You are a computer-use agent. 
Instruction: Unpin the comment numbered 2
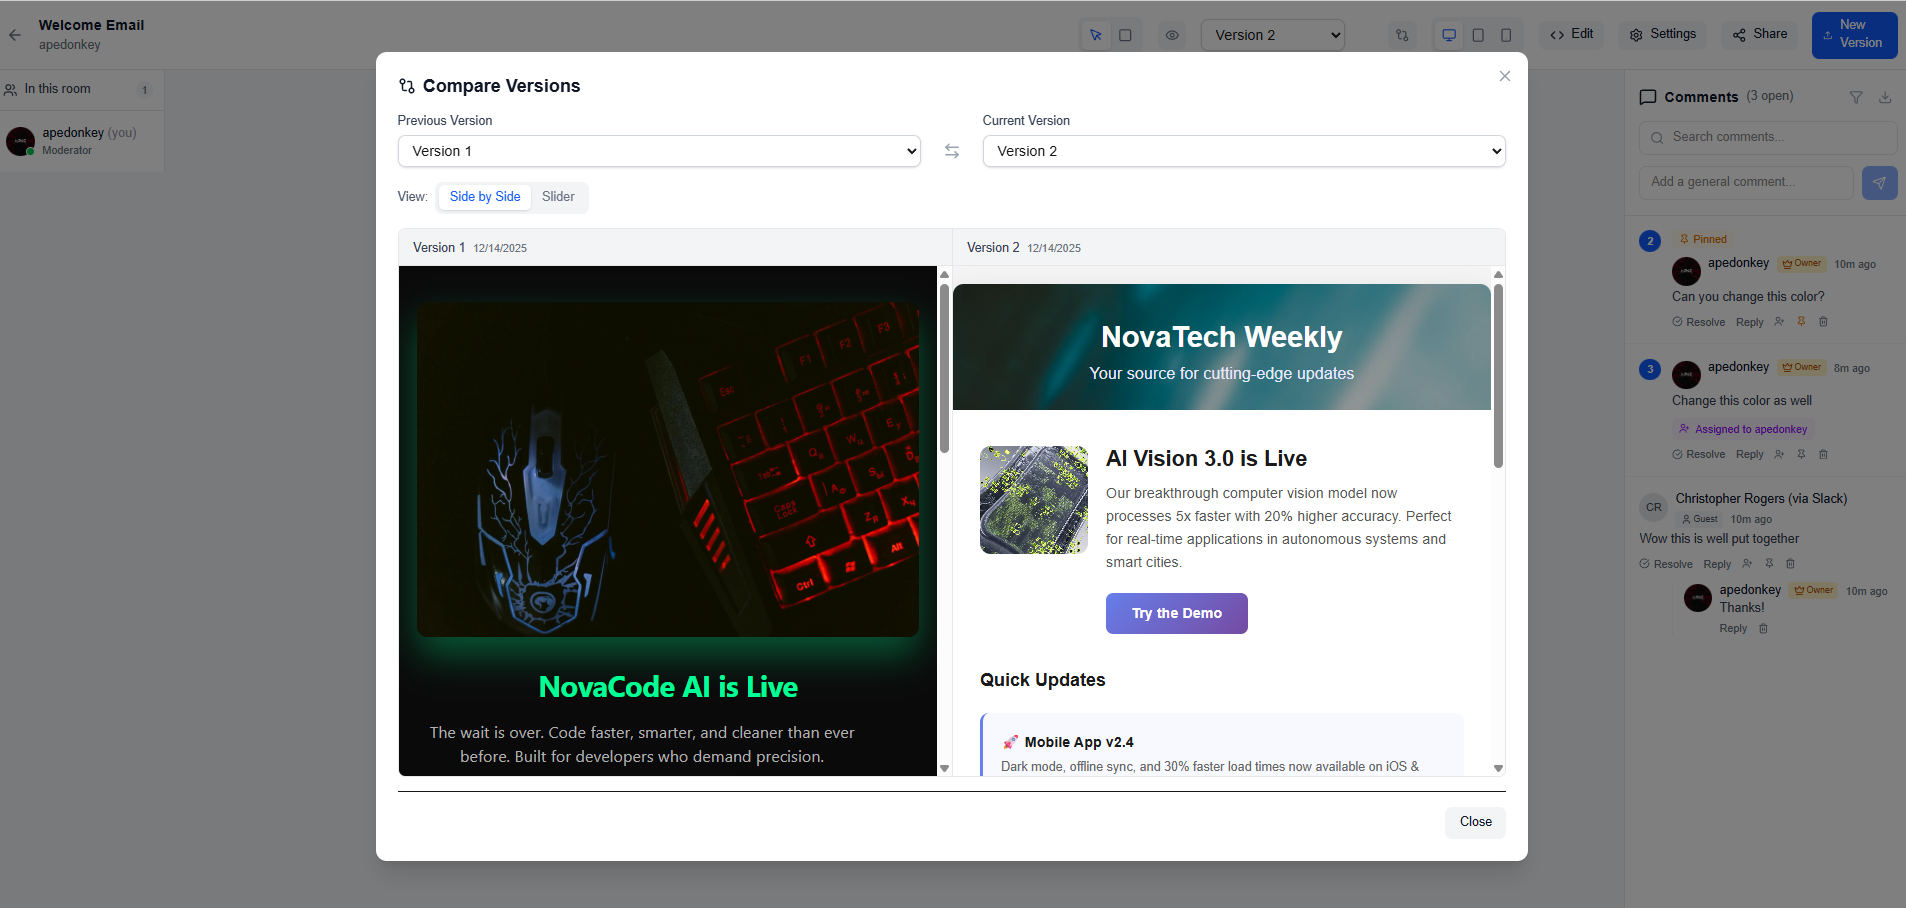1800,321
